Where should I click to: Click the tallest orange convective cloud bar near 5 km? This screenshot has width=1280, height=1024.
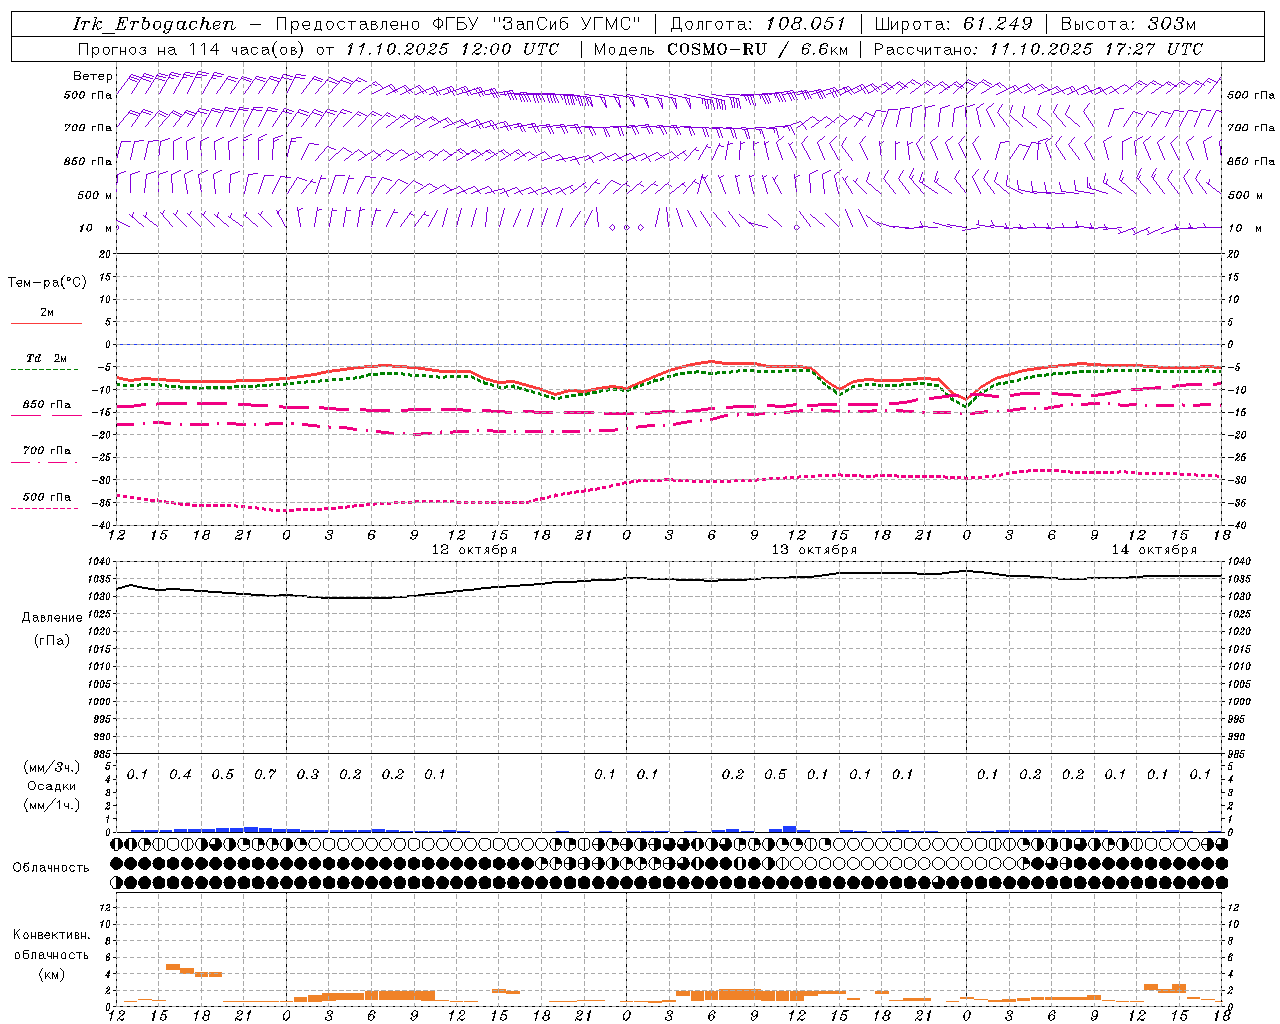coord(172,967)
